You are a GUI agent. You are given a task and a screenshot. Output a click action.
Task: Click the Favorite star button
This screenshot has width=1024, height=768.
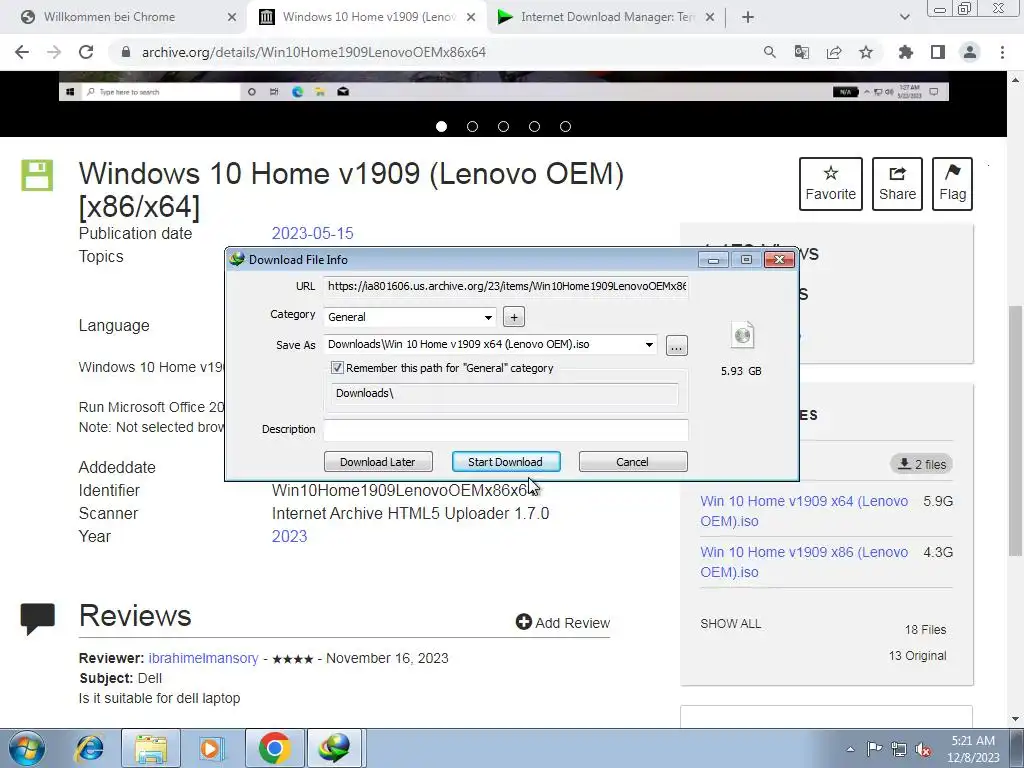pyautogui.click(x=831, y=184)
